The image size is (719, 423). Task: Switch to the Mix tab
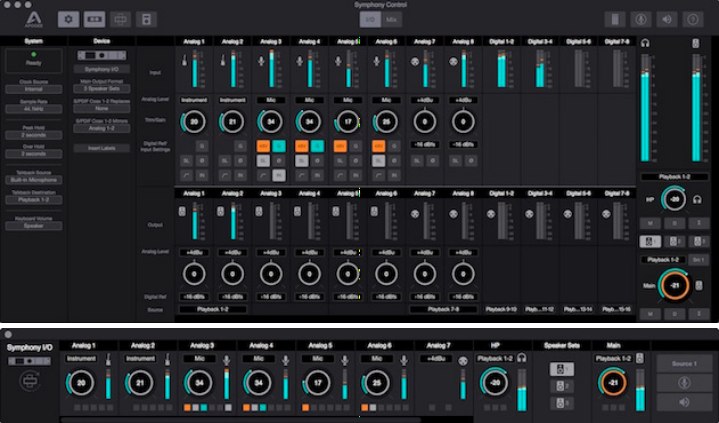(391, 20)
